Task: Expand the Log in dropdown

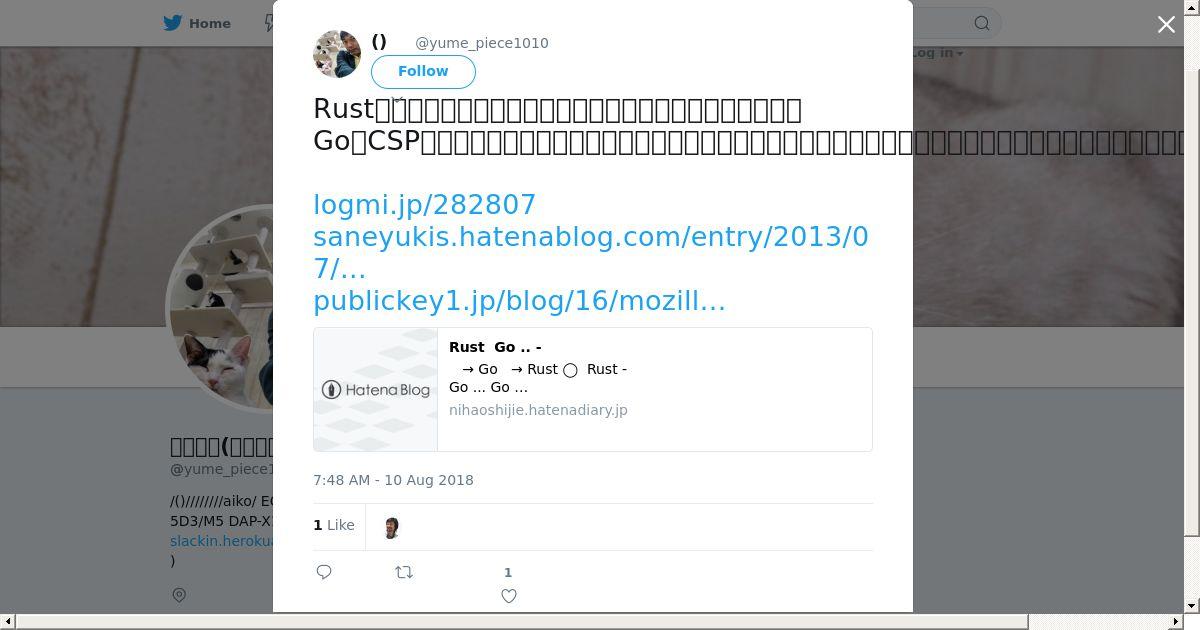Action: coord(937,53)
